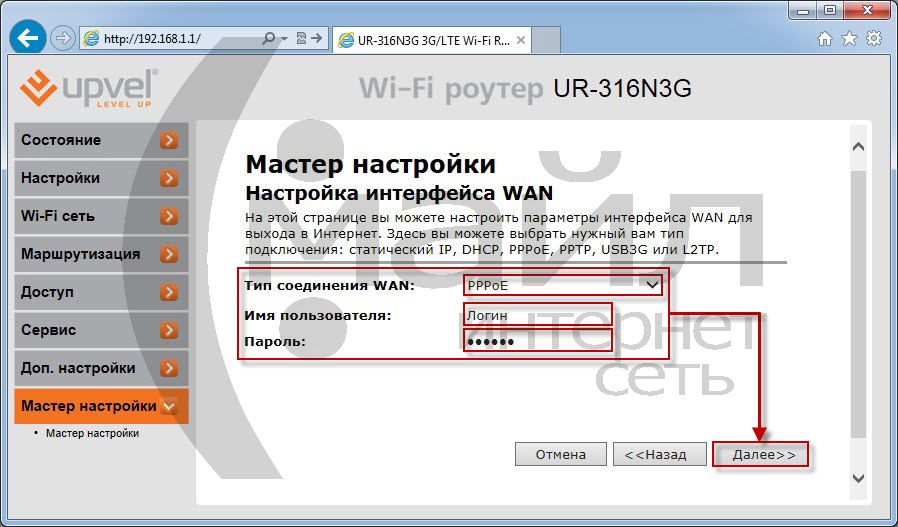Click the browser Forward arrow button

[62, 39]
